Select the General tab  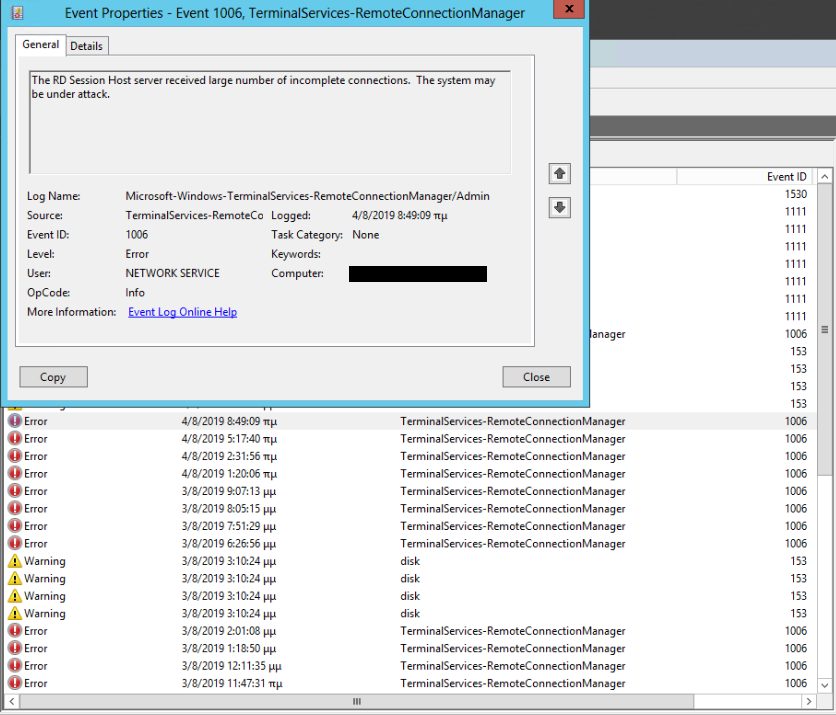[x=41, y=44]
